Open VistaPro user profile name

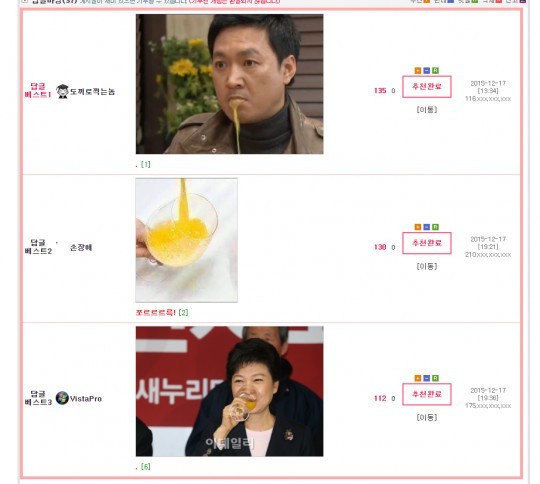[86, 399]
